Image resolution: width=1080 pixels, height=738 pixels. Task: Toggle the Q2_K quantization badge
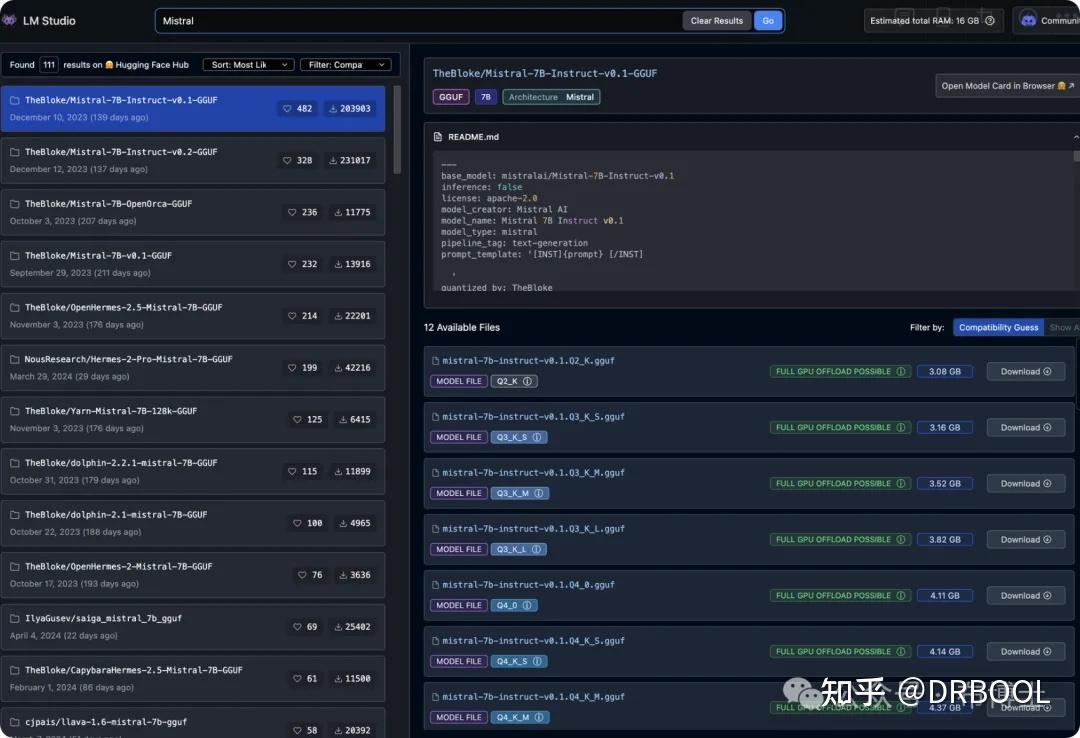[514, 381]
